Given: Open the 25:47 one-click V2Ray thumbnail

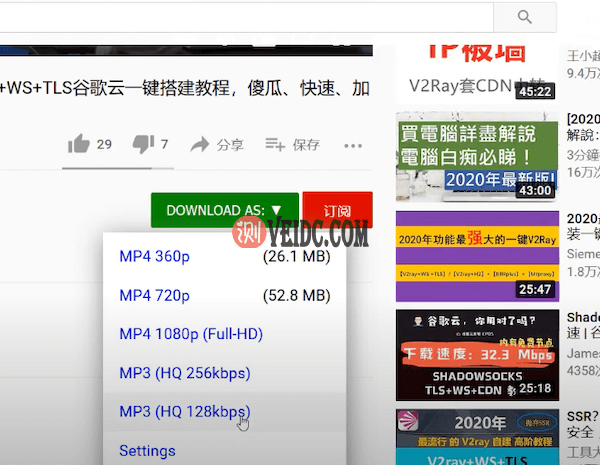Looking at the screenshot, I should [x=475, y=254].
